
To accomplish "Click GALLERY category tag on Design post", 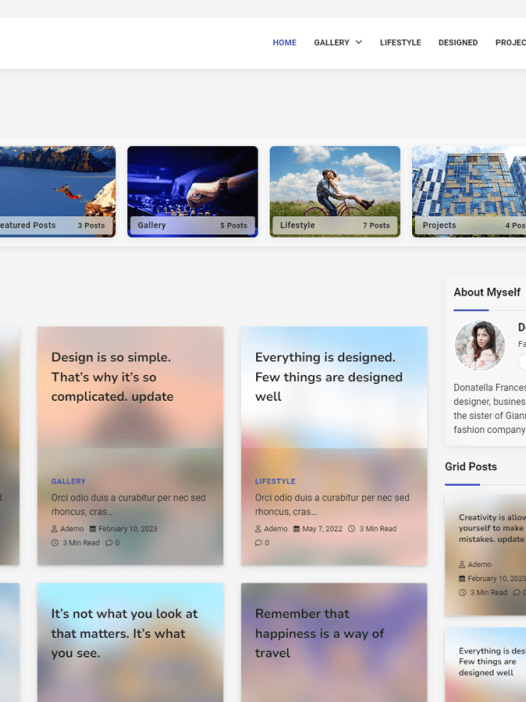I will pyautogui.click(x=68, y=481).
